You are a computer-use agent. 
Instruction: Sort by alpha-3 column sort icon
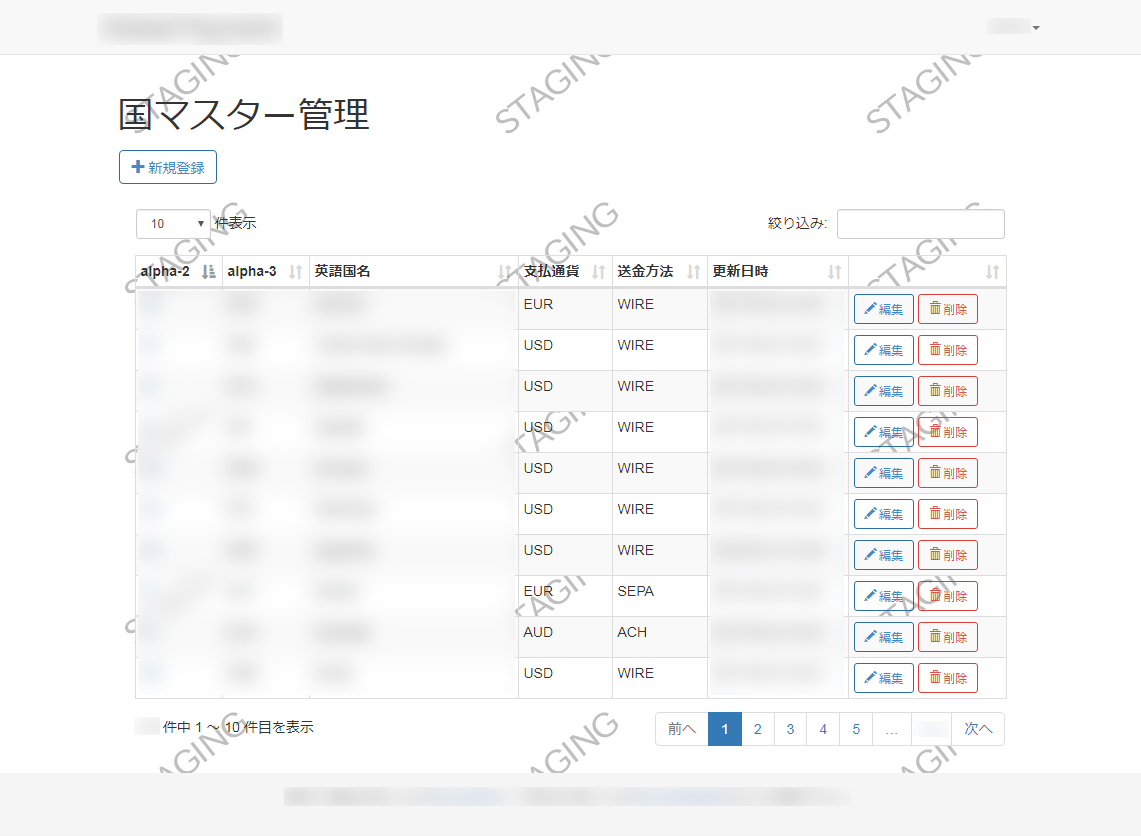(x=295, y=272)
